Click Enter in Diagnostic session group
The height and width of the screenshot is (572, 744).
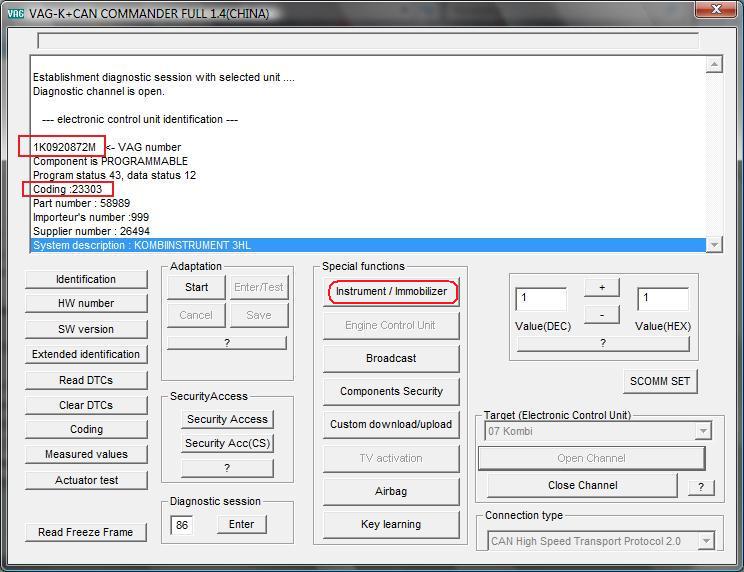pyautogui.click(x=242, y=525)
